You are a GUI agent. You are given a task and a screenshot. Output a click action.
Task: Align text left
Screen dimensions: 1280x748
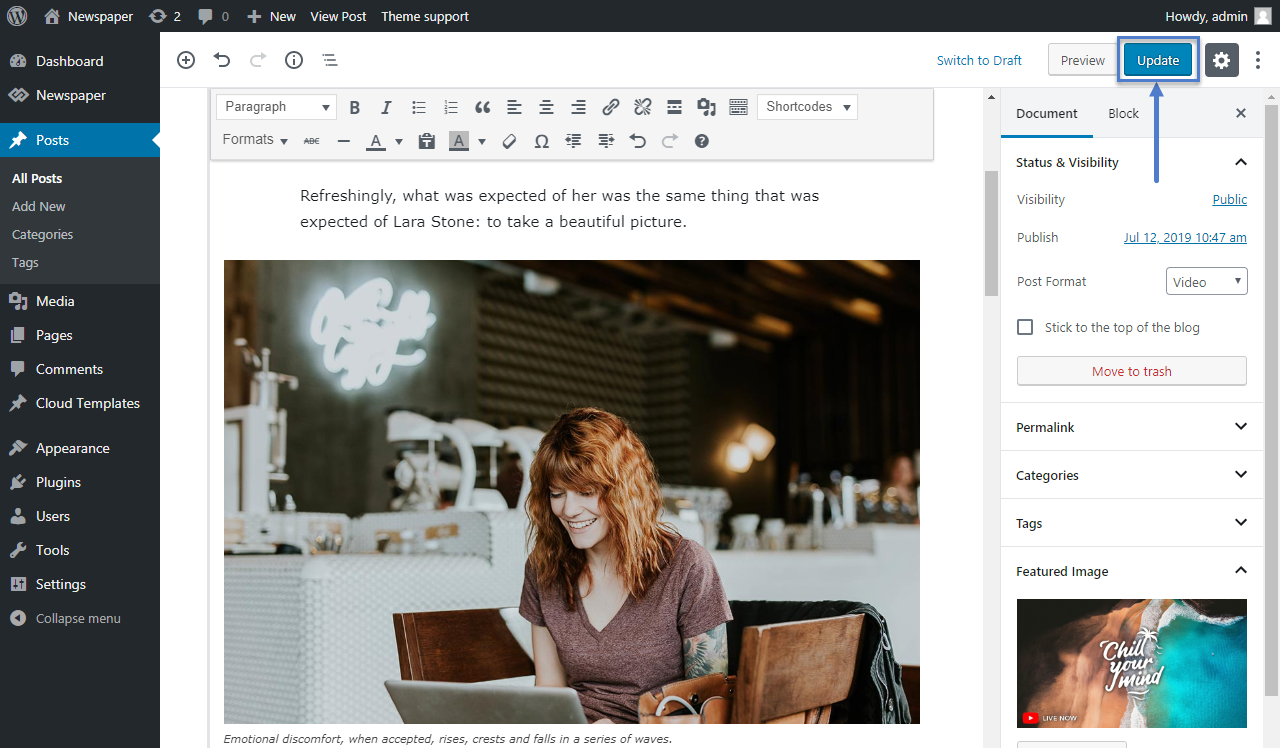point(514,107)
